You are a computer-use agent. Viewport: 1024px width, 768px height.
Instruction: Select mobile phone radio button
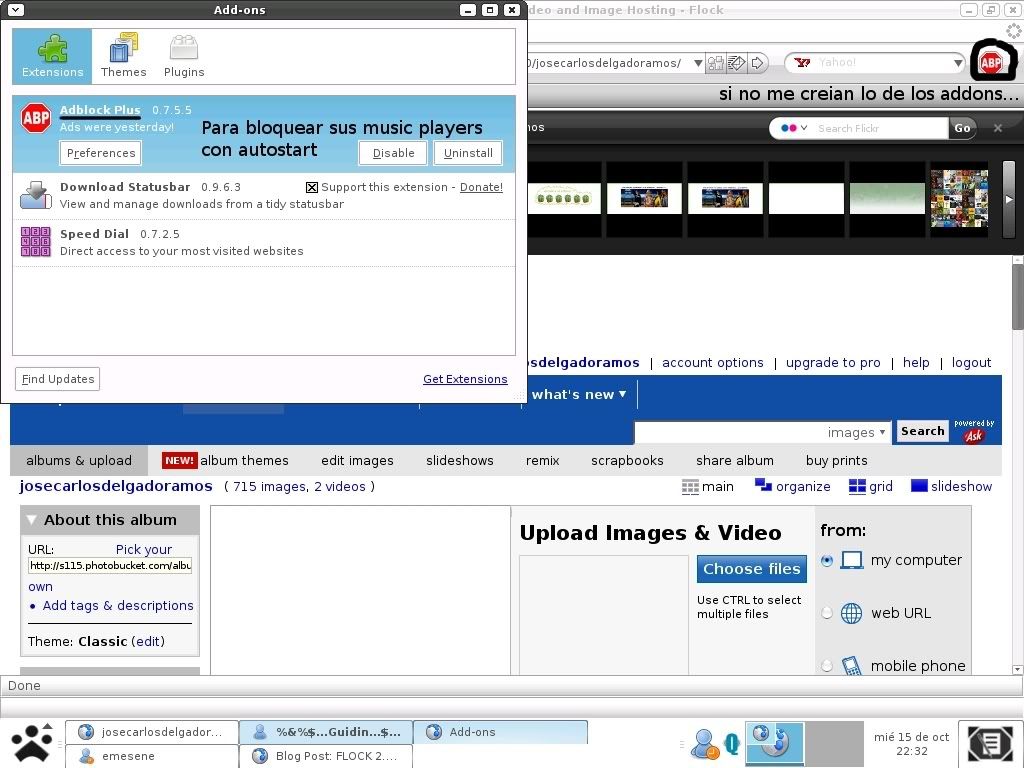click(827, 665)
